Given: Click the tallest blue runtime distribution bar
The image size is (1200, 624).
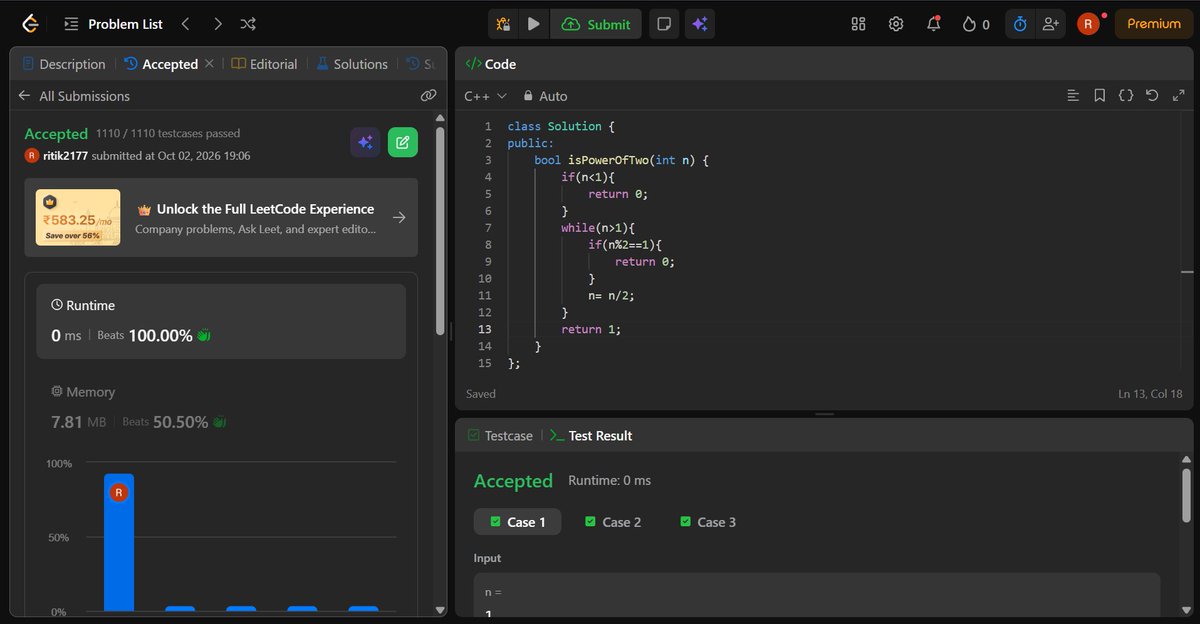Looking at the screenshot, I should pos(119,542).
